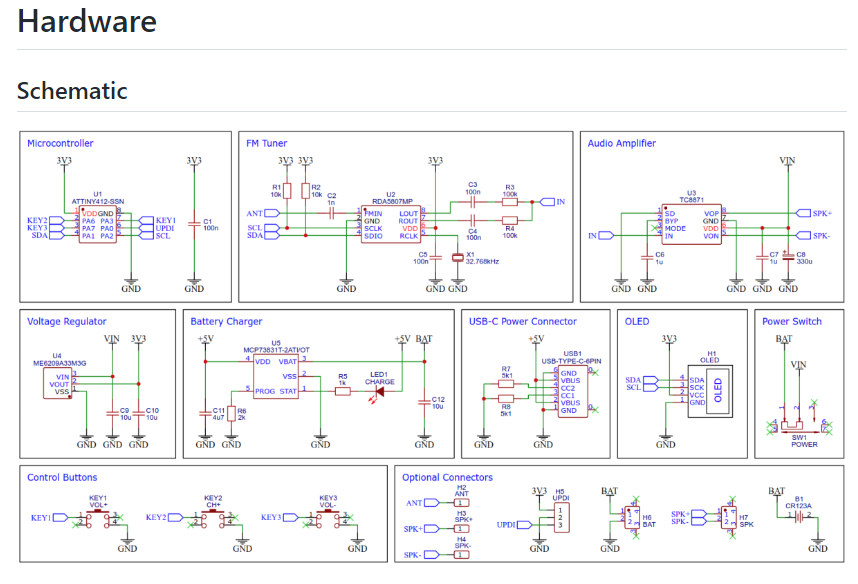Click the 32.768kHz crystal symbol X1
Image resolution: width=858 pixels, height=584 pixels.
(460, 258)
